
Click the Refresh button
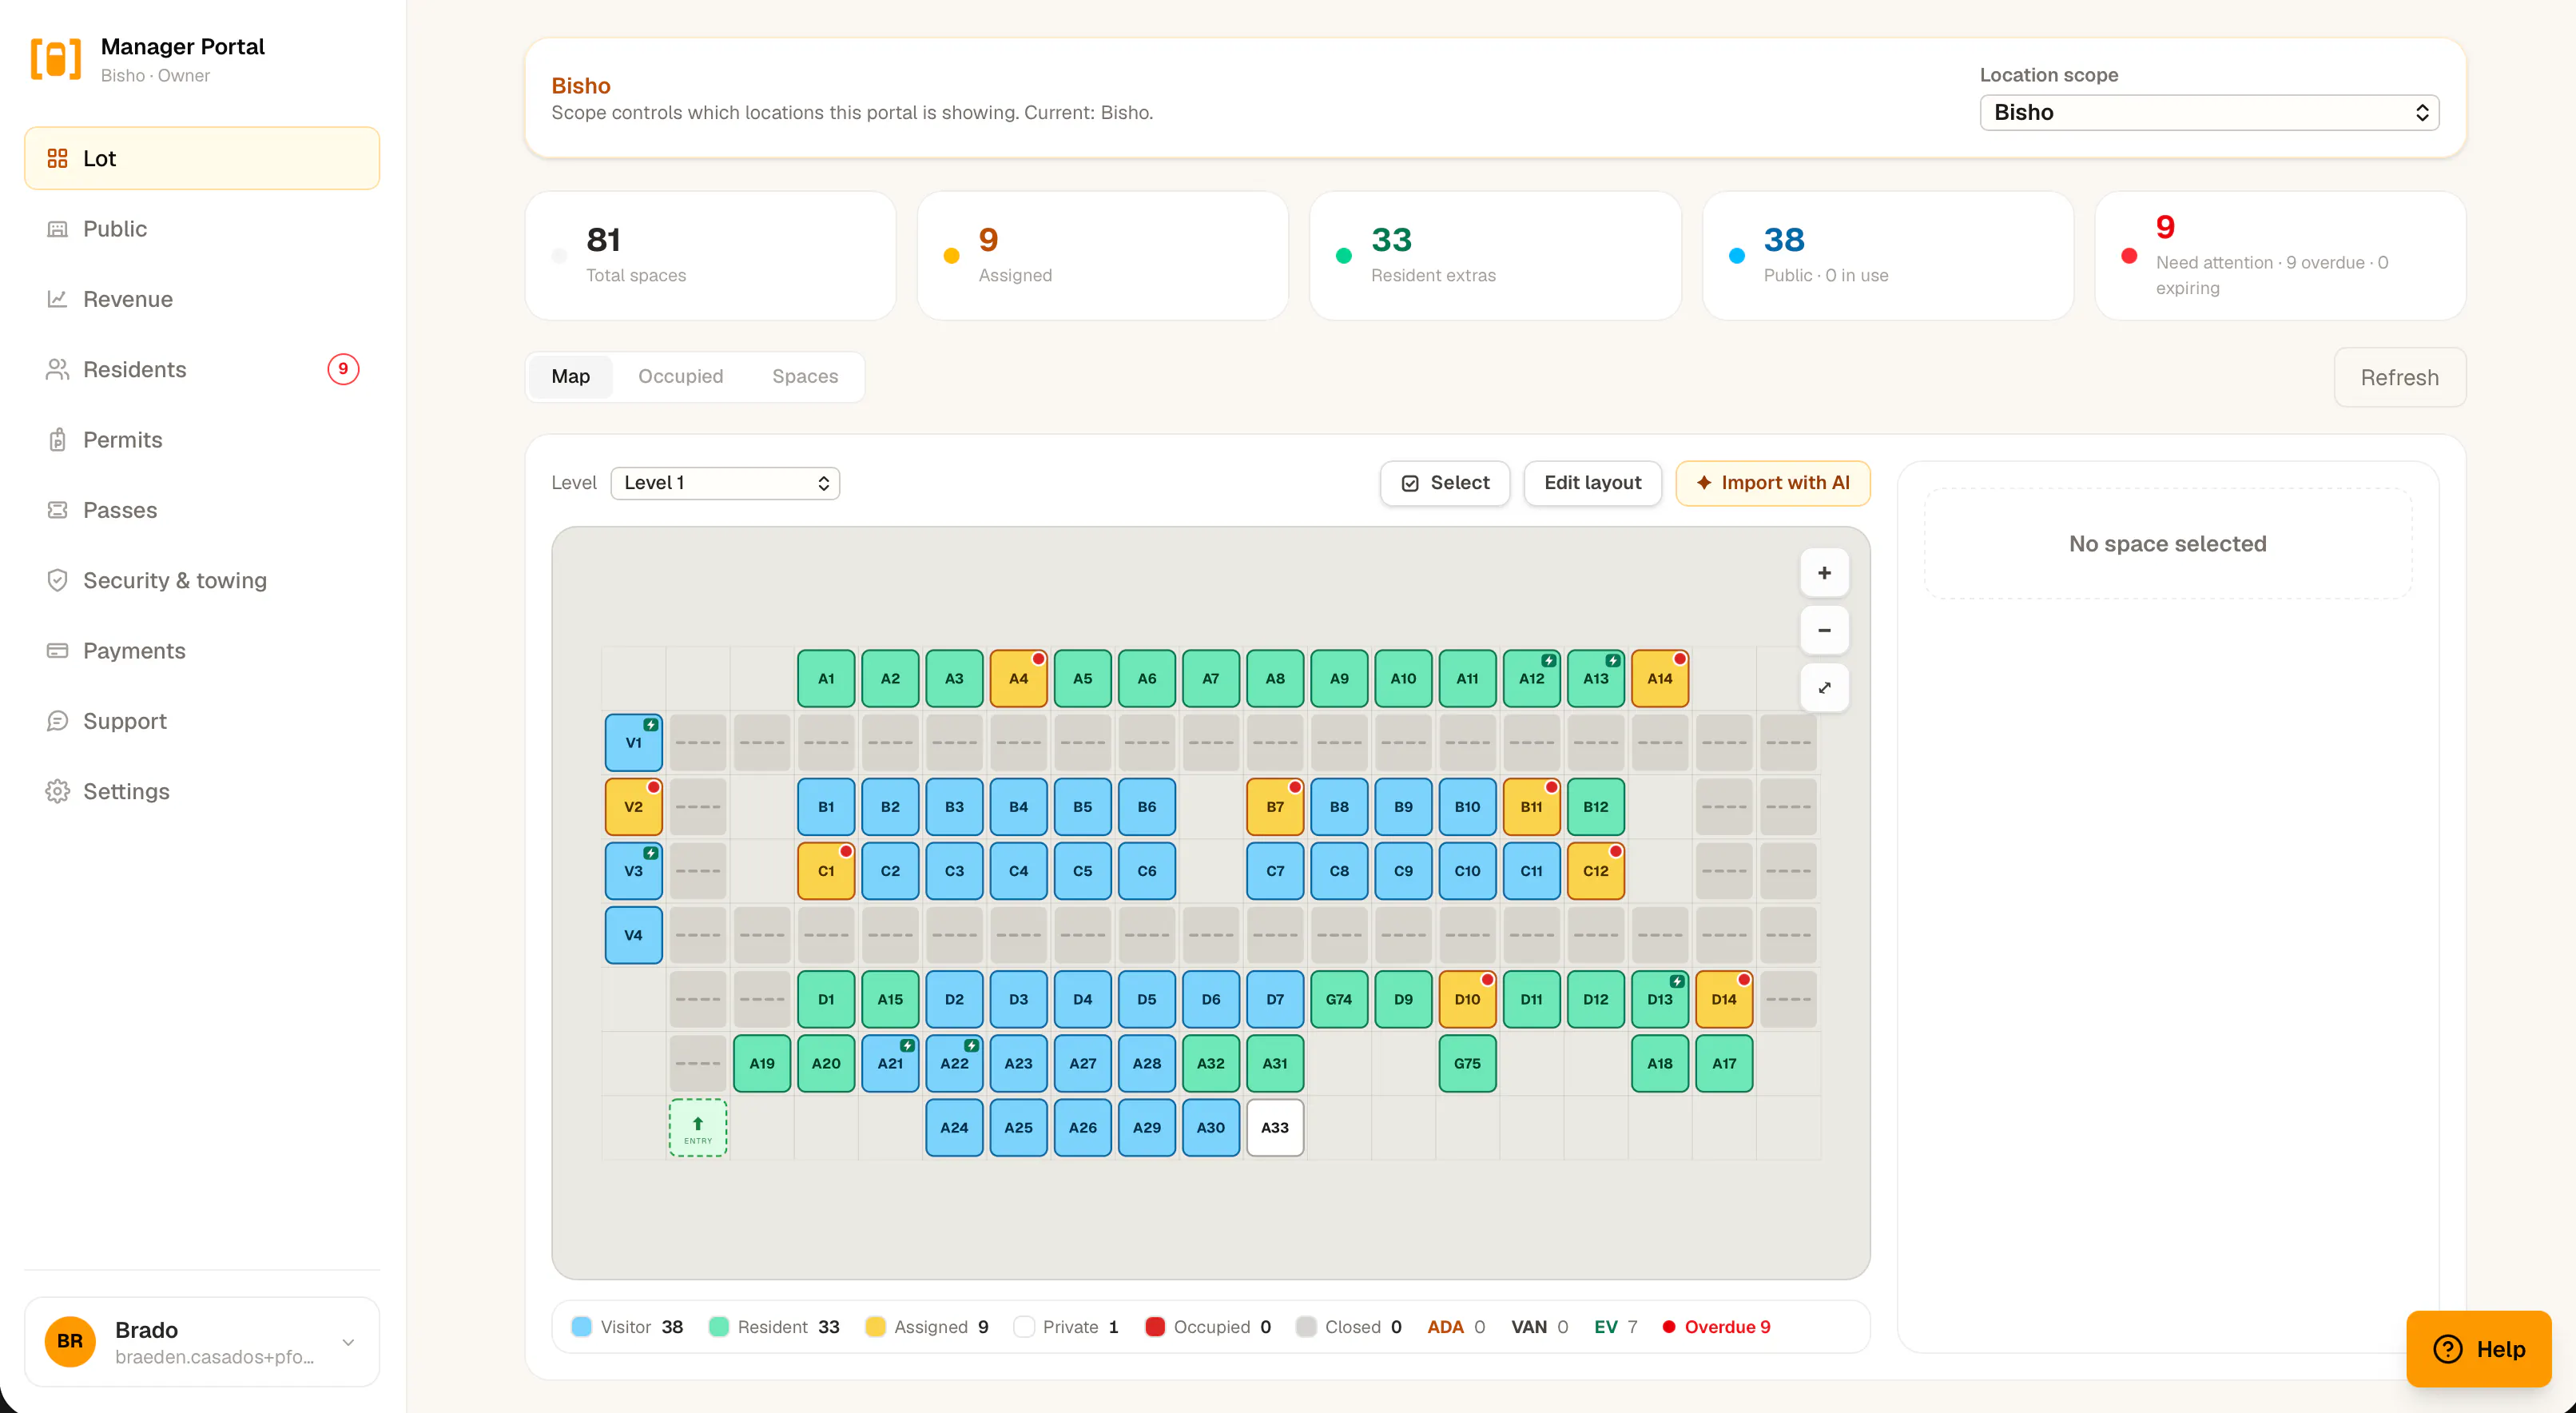(x=2400, y=378)
